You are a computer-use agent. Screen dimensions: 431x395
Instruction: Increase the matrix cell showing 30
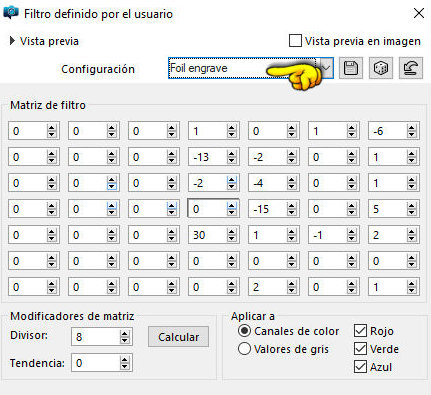click(231, 232)
